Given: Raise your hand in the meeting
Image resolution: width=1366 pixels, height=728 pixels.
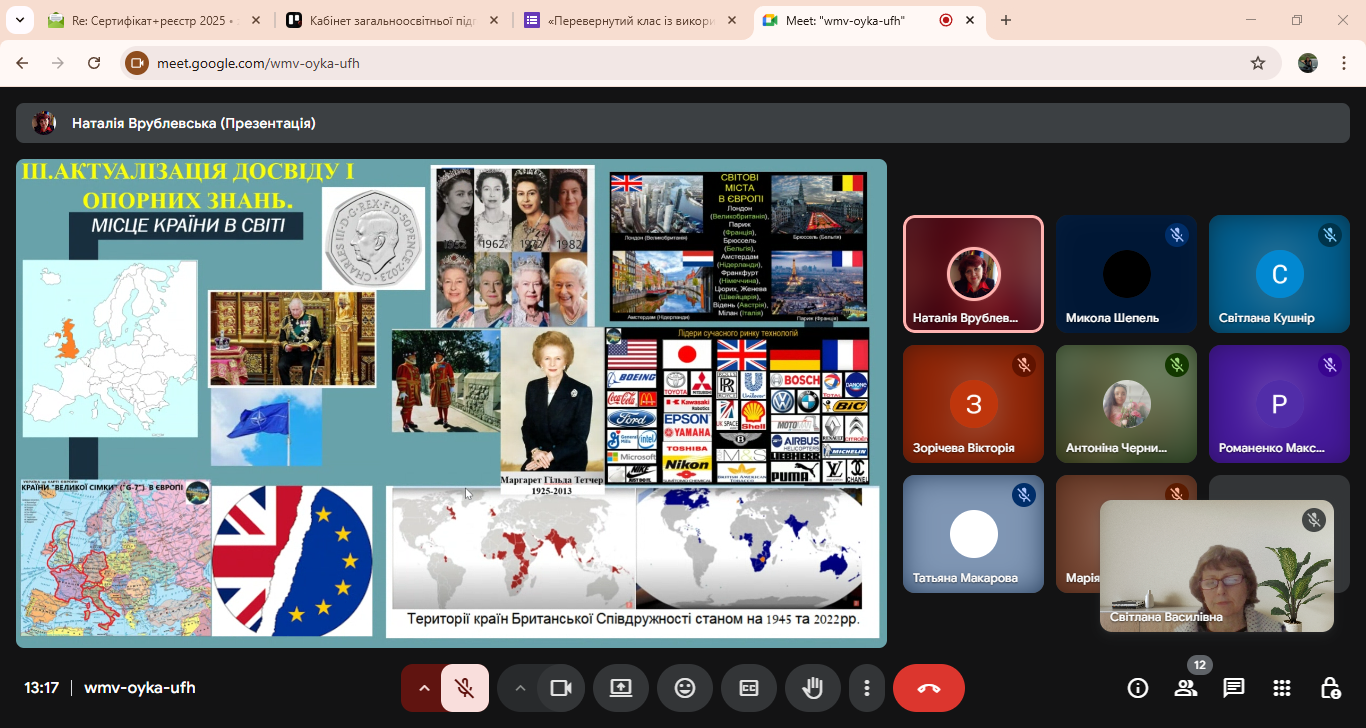Looking at the screenshot, I should pos(813,688).
